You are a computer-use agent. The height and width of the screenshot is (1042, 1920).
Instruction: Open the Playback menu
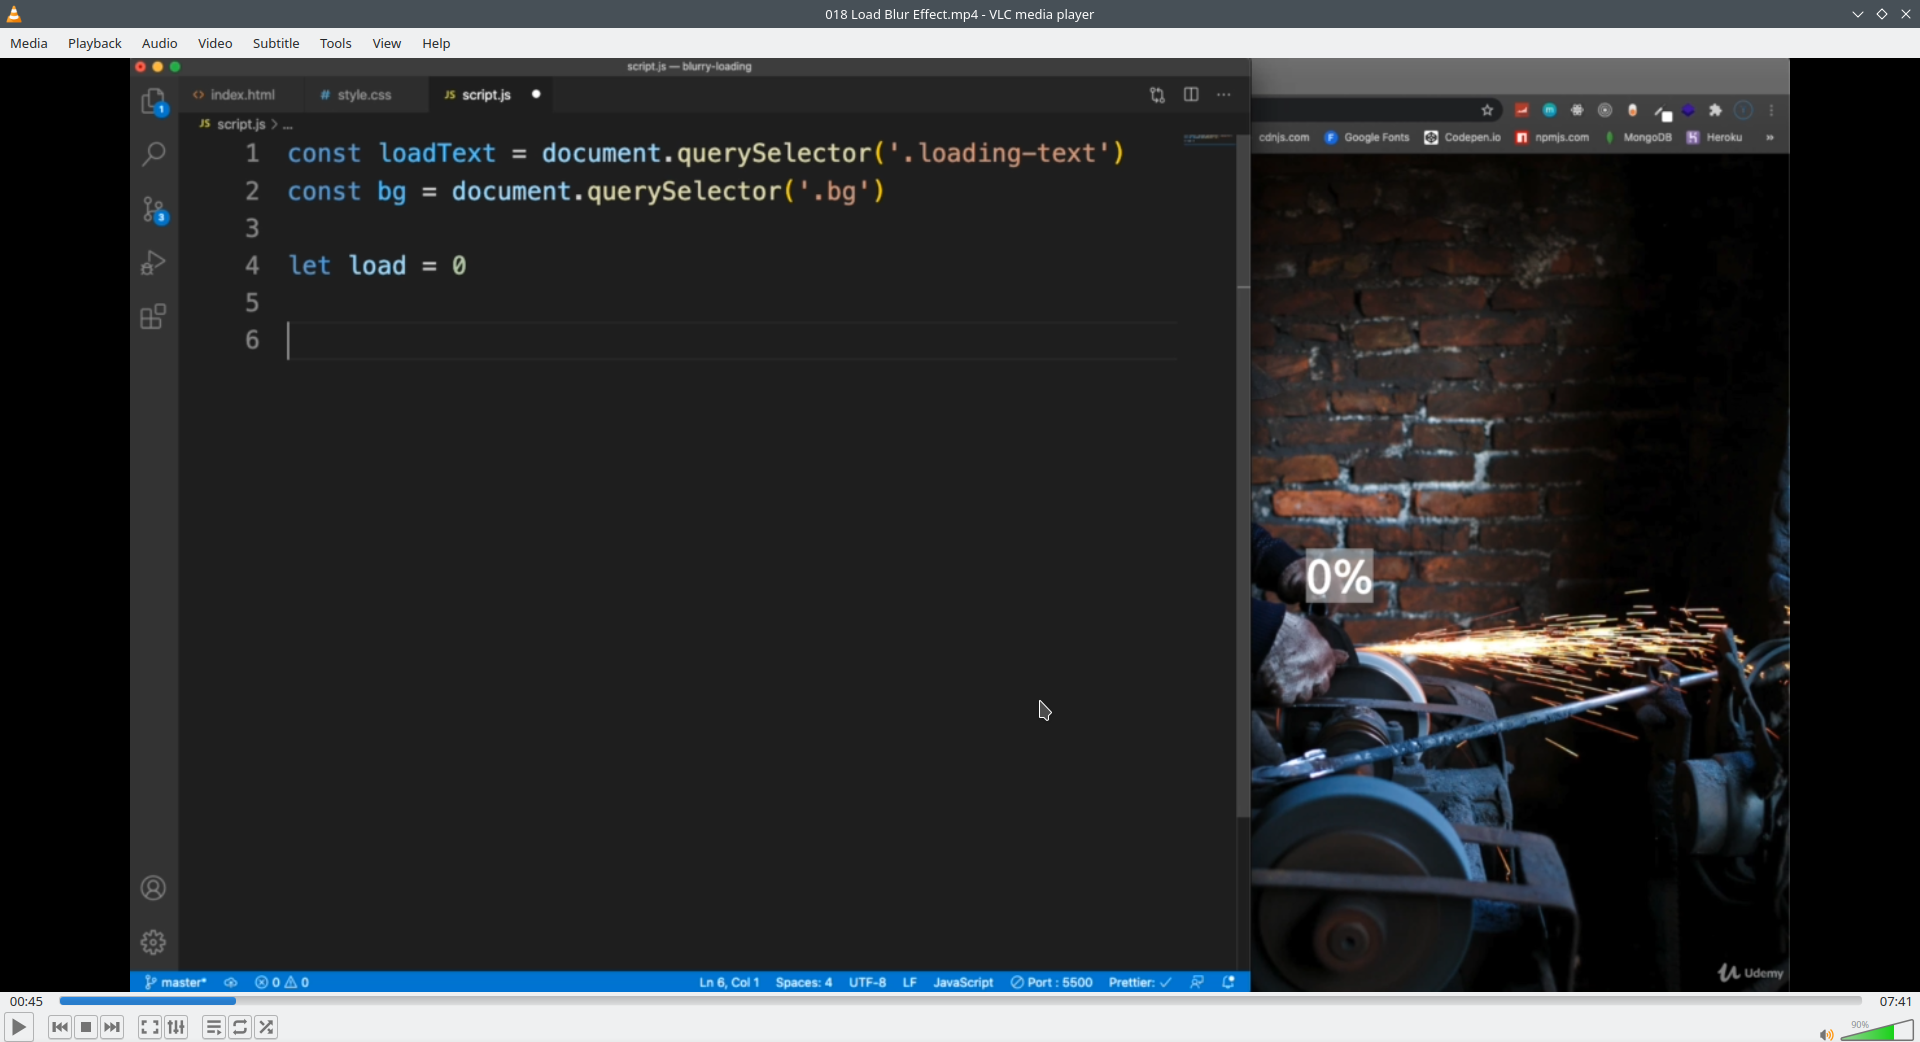click(95, 43)
